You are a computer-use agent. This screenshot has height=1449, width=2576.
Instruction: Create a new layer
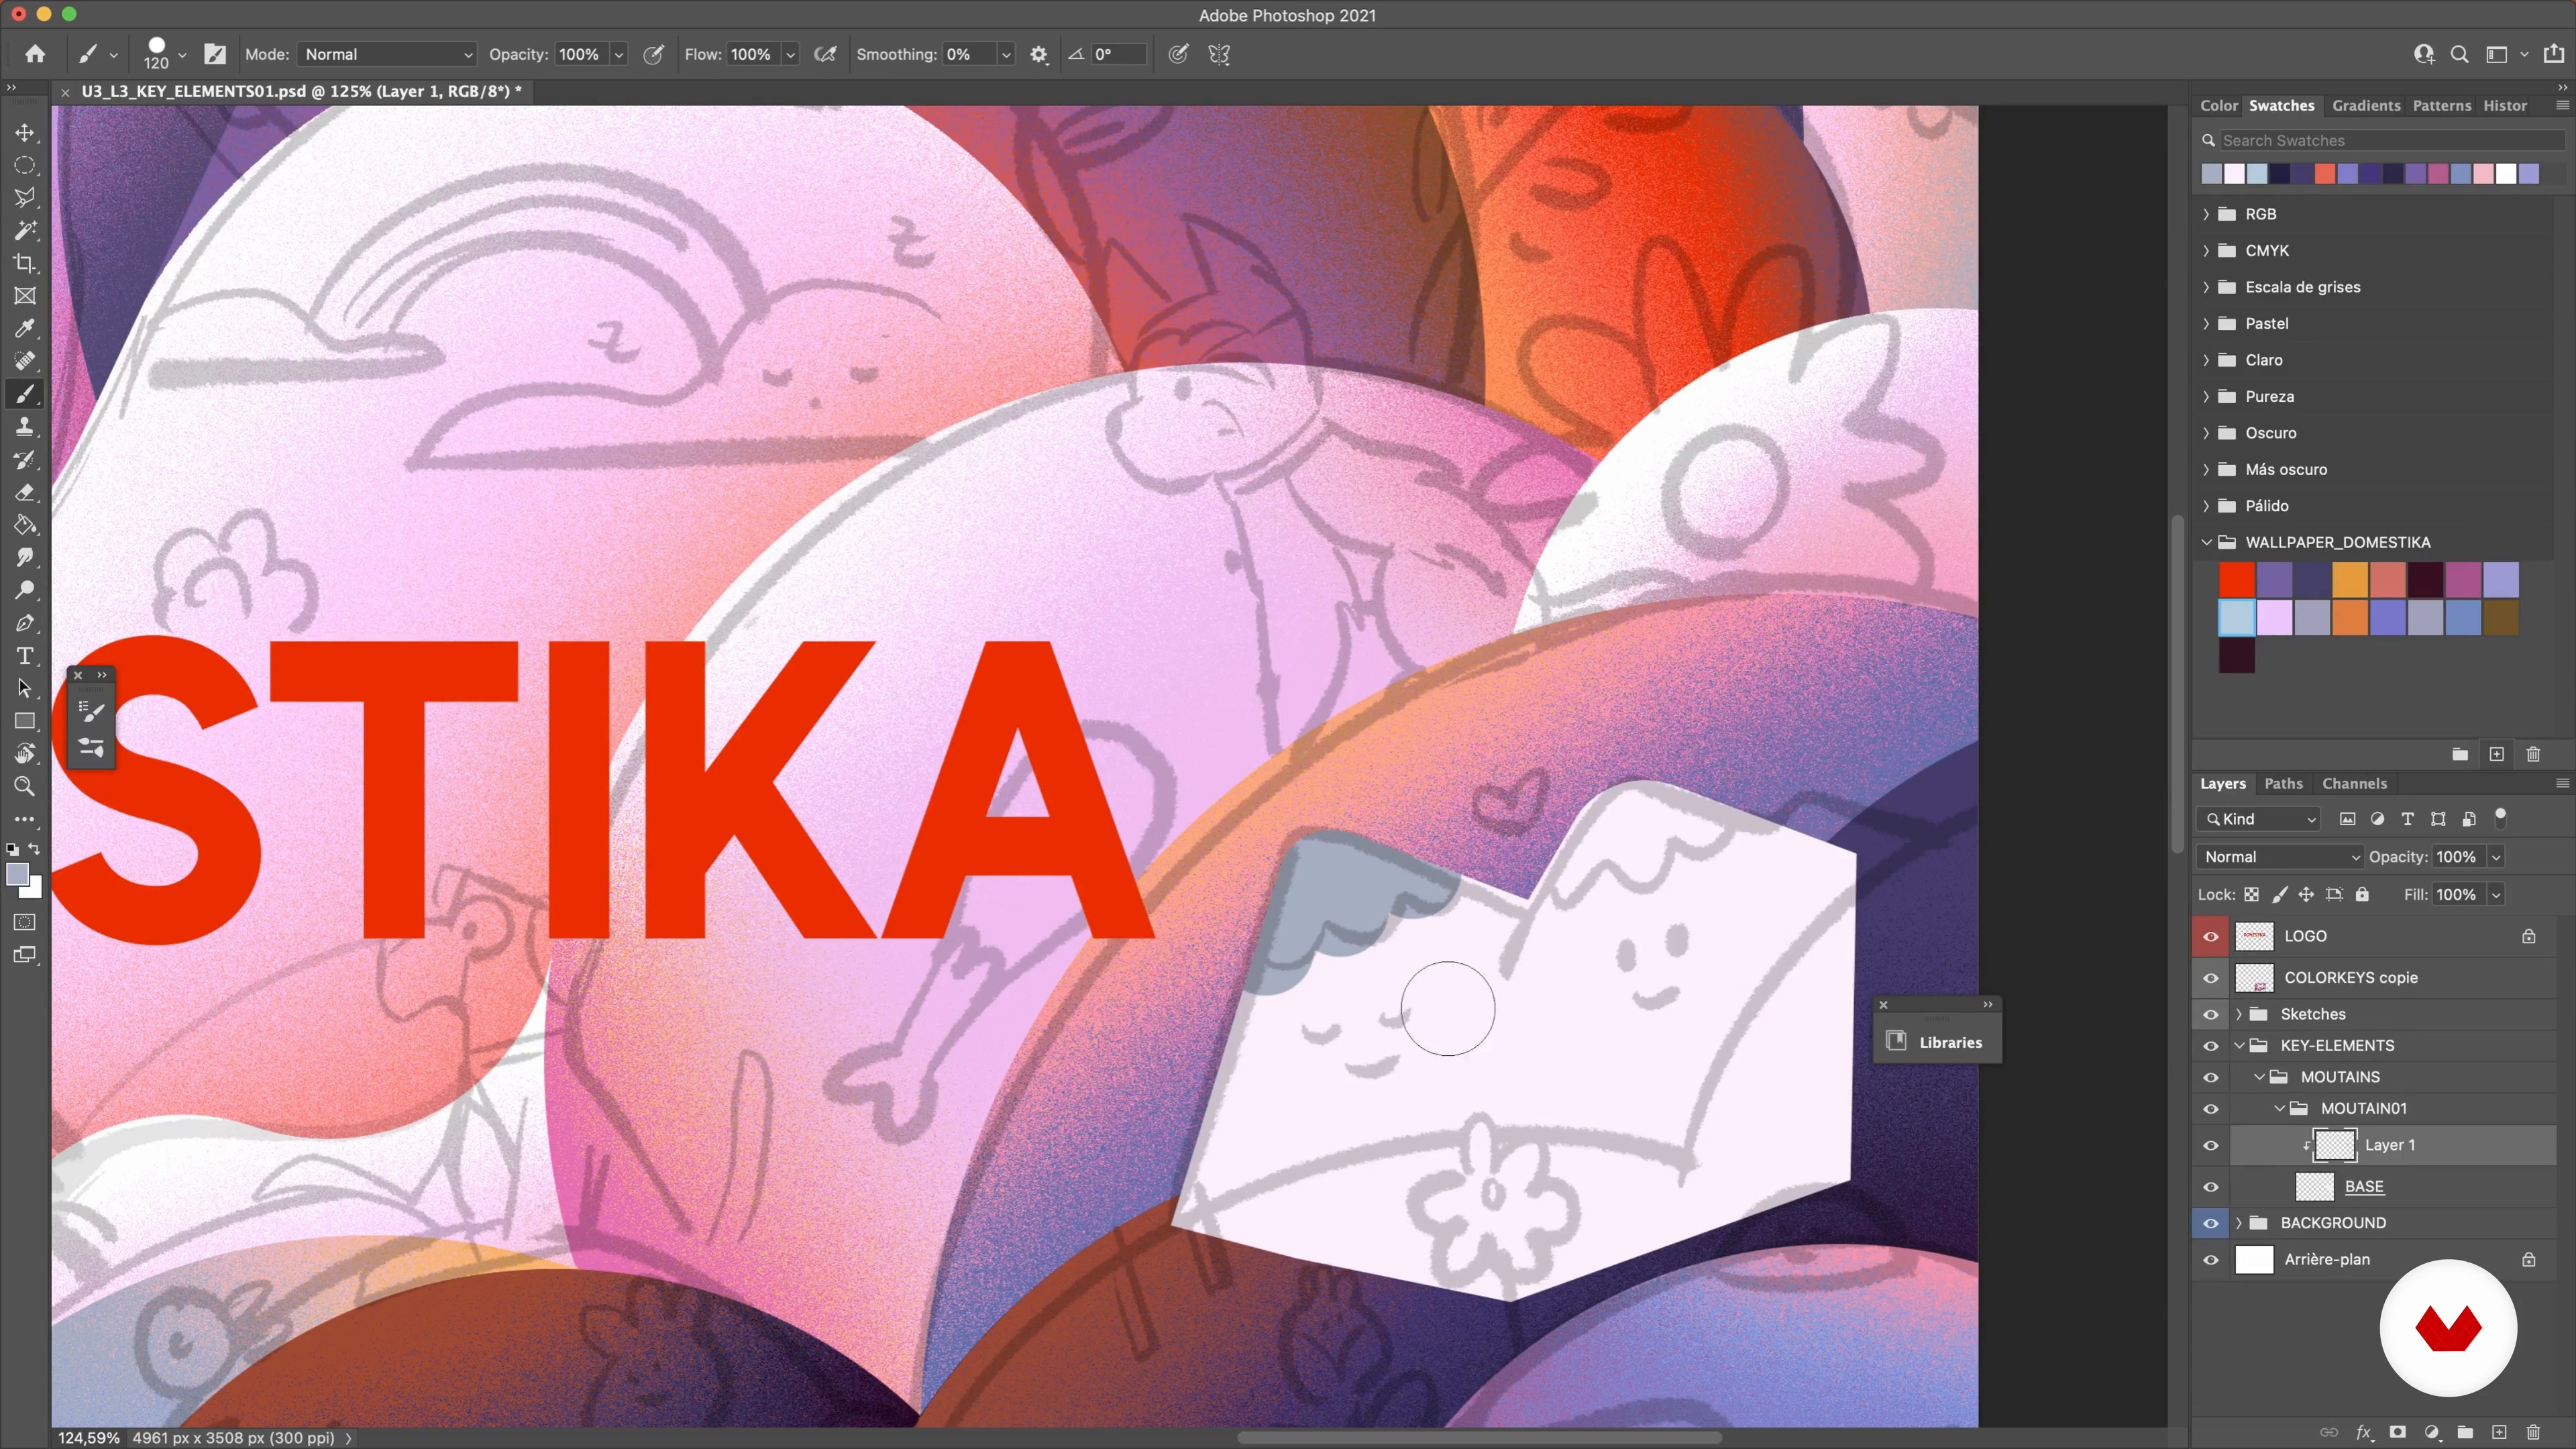(2498, 1432)
